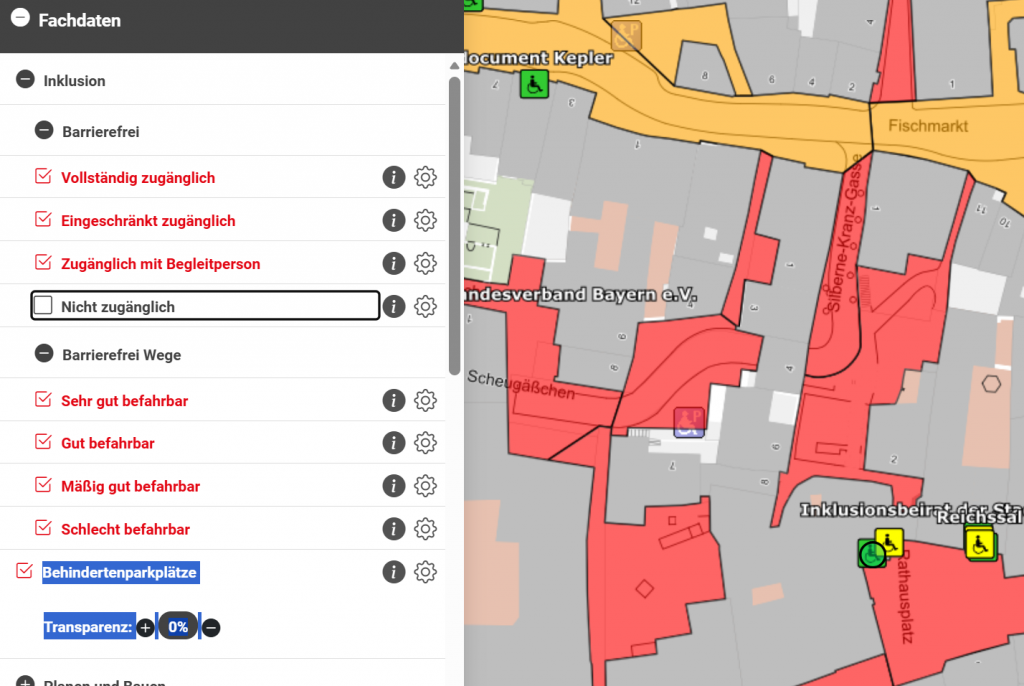Expand the Planen und Bauen group

pyautogui.click(x=25, y=681)
